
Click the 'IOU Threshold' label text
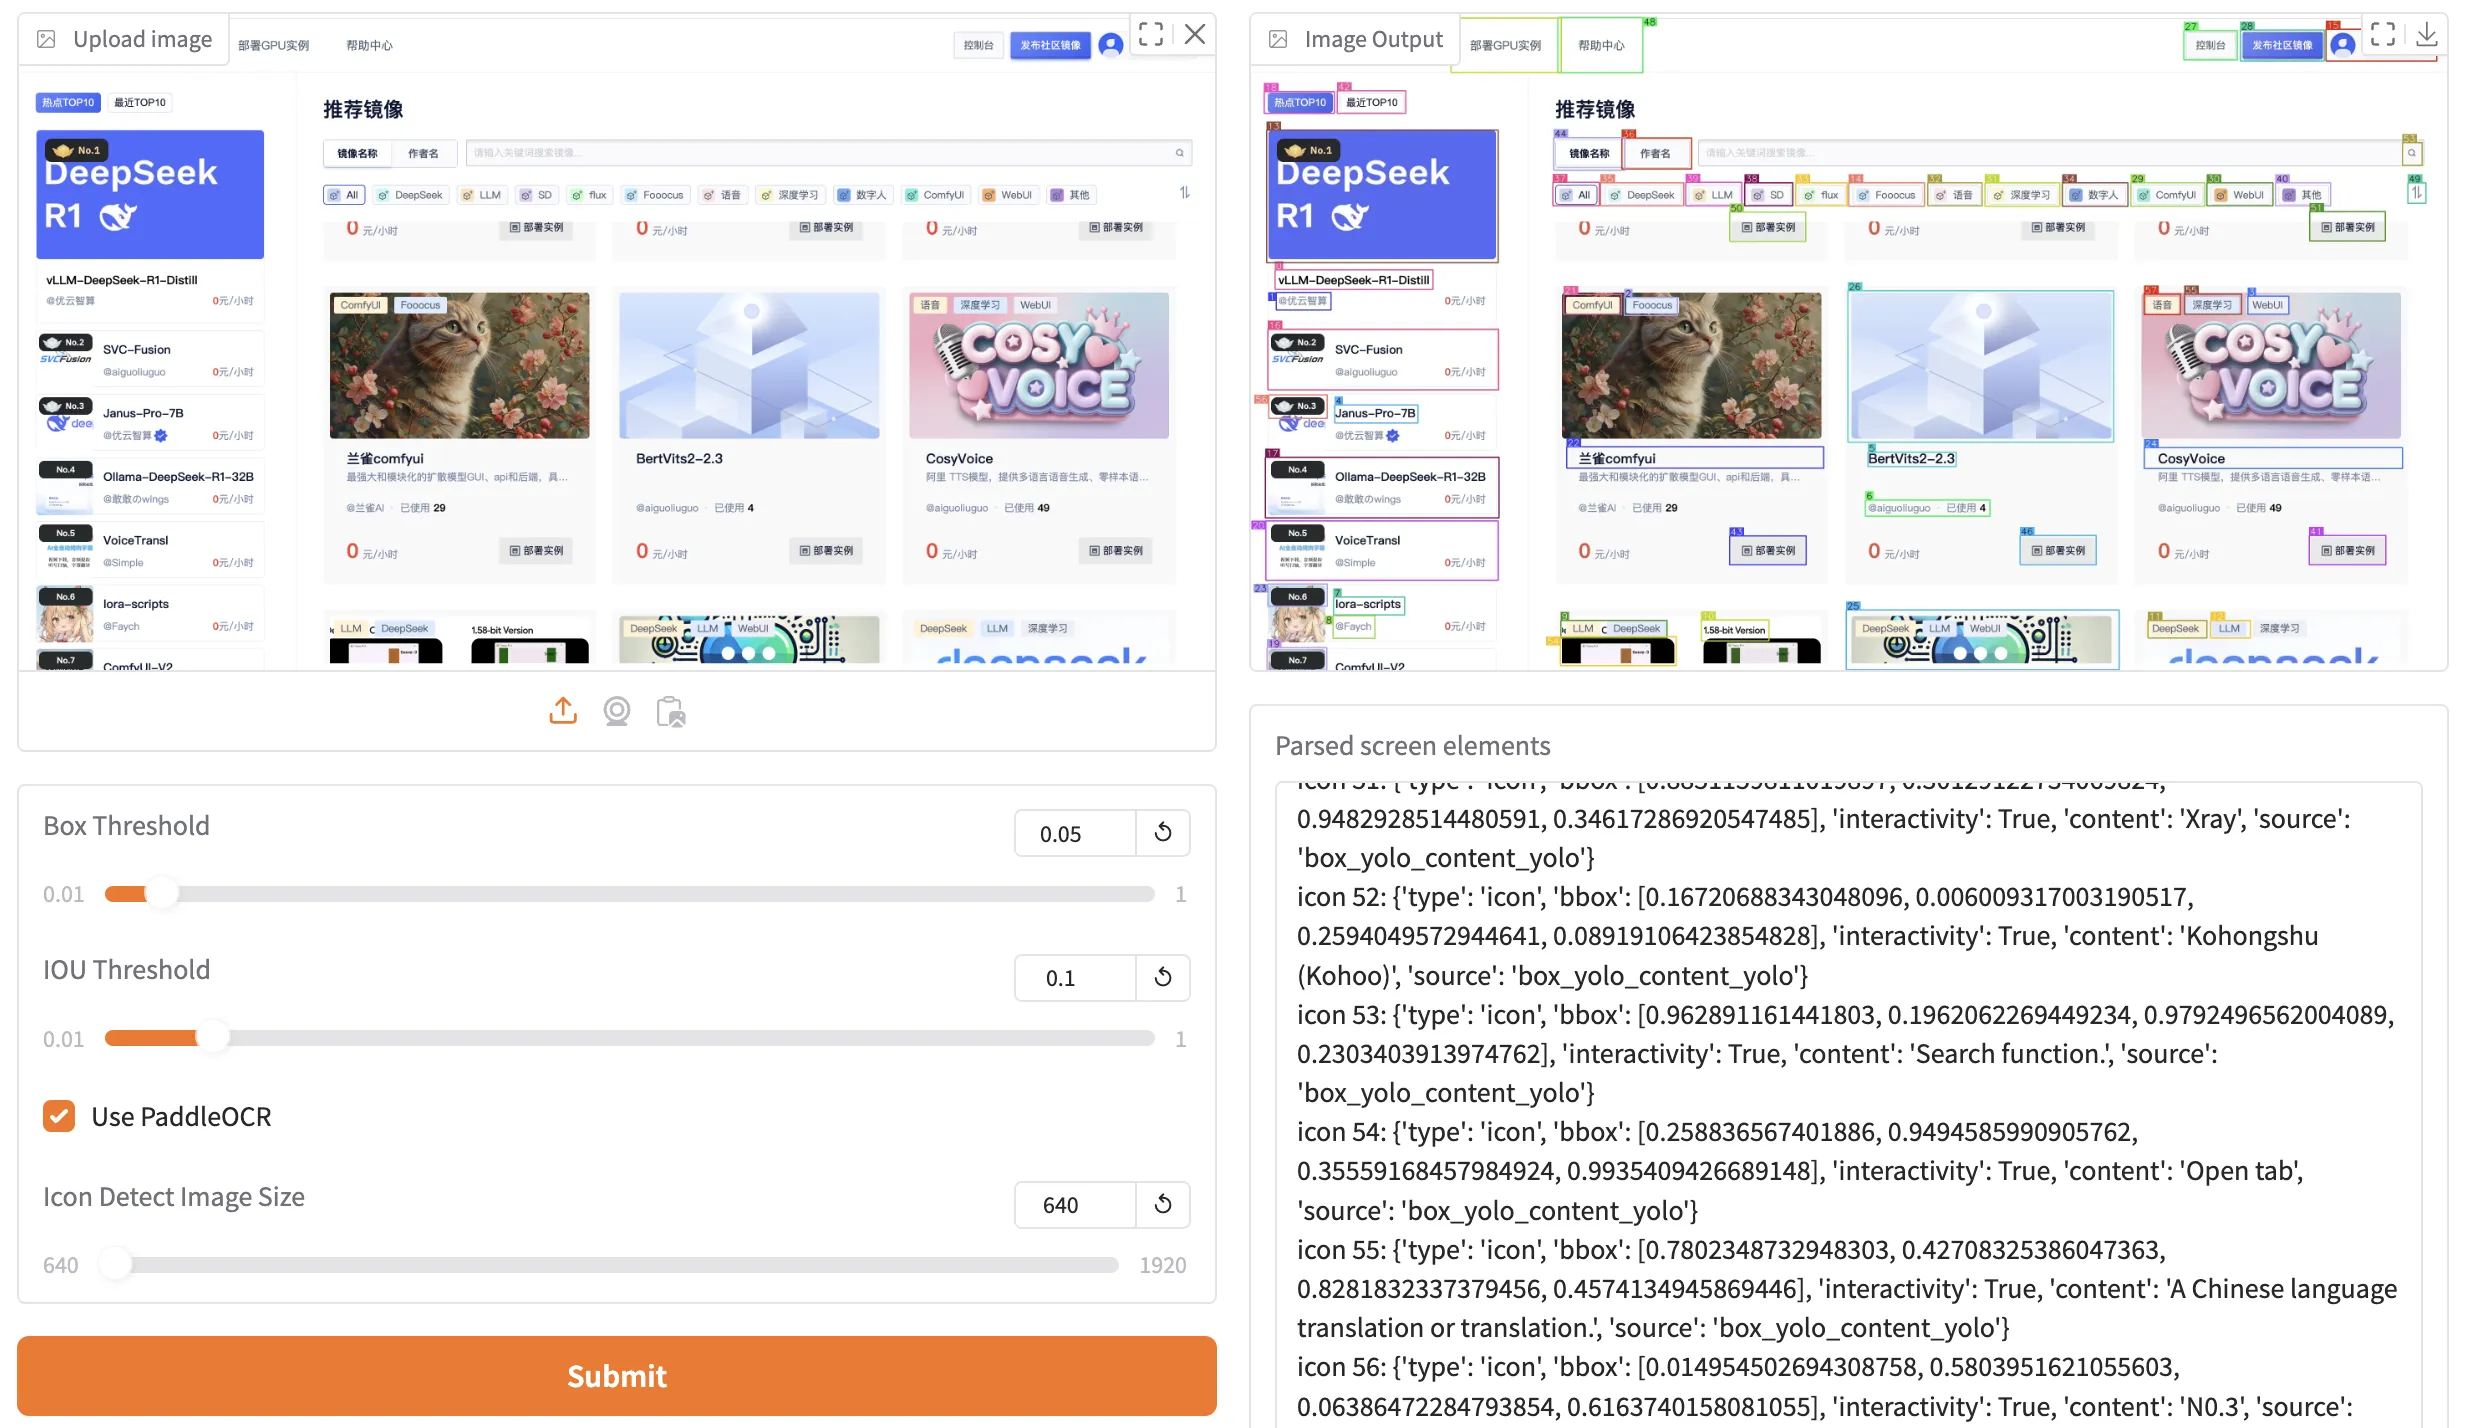(126, 969)
